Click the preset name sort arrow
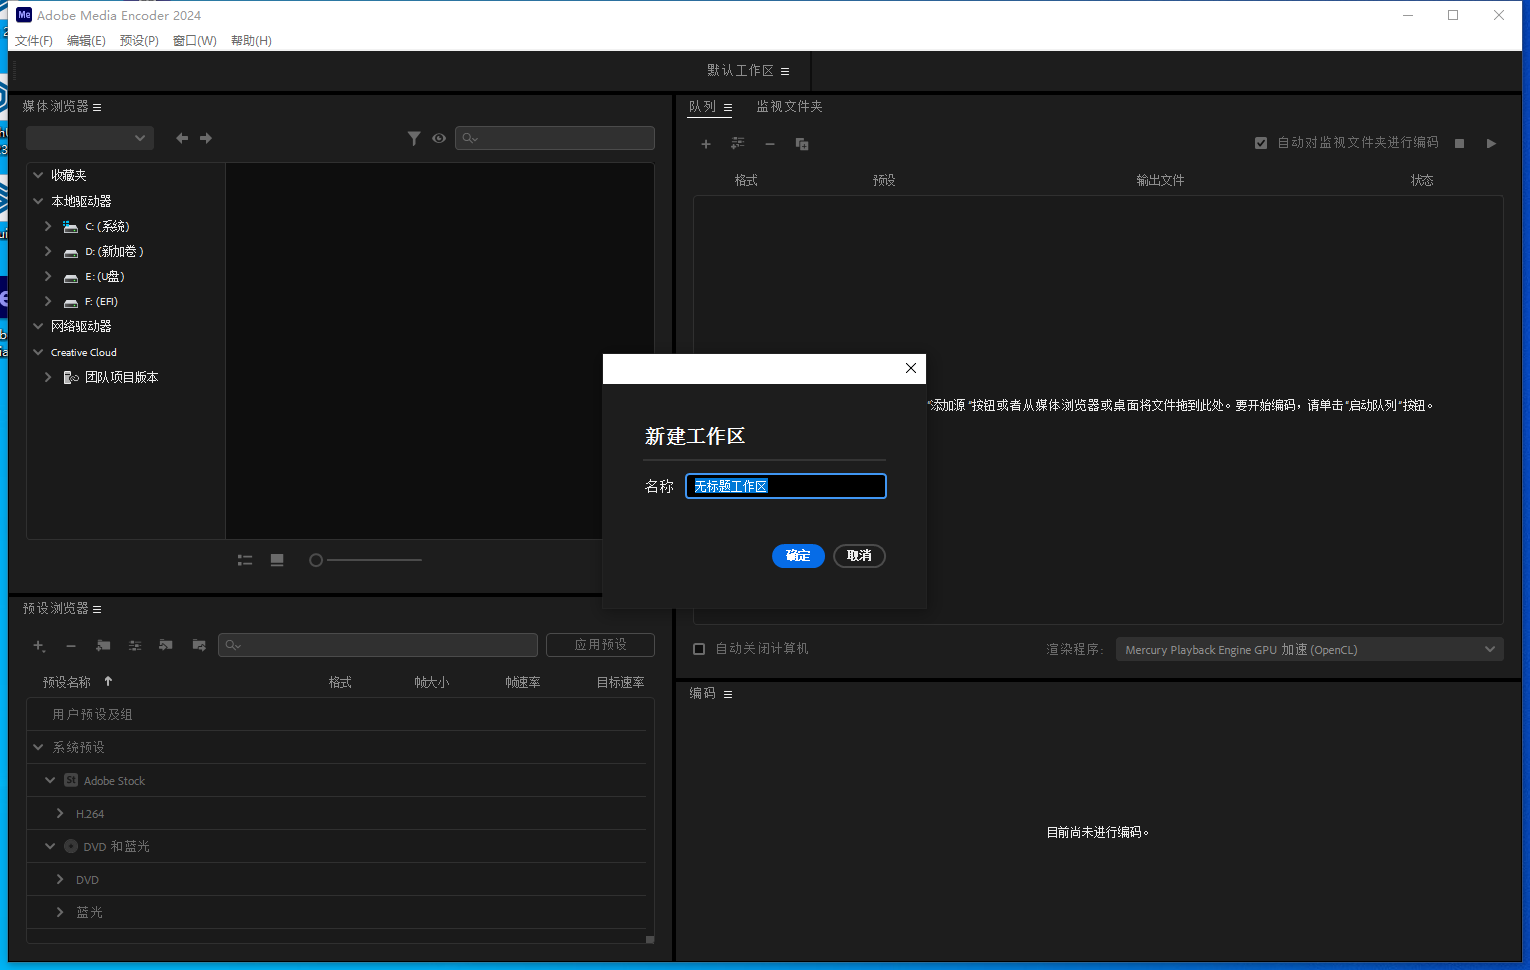The height and width of the screenshot is (970, 1530). (x=108, y=681)
